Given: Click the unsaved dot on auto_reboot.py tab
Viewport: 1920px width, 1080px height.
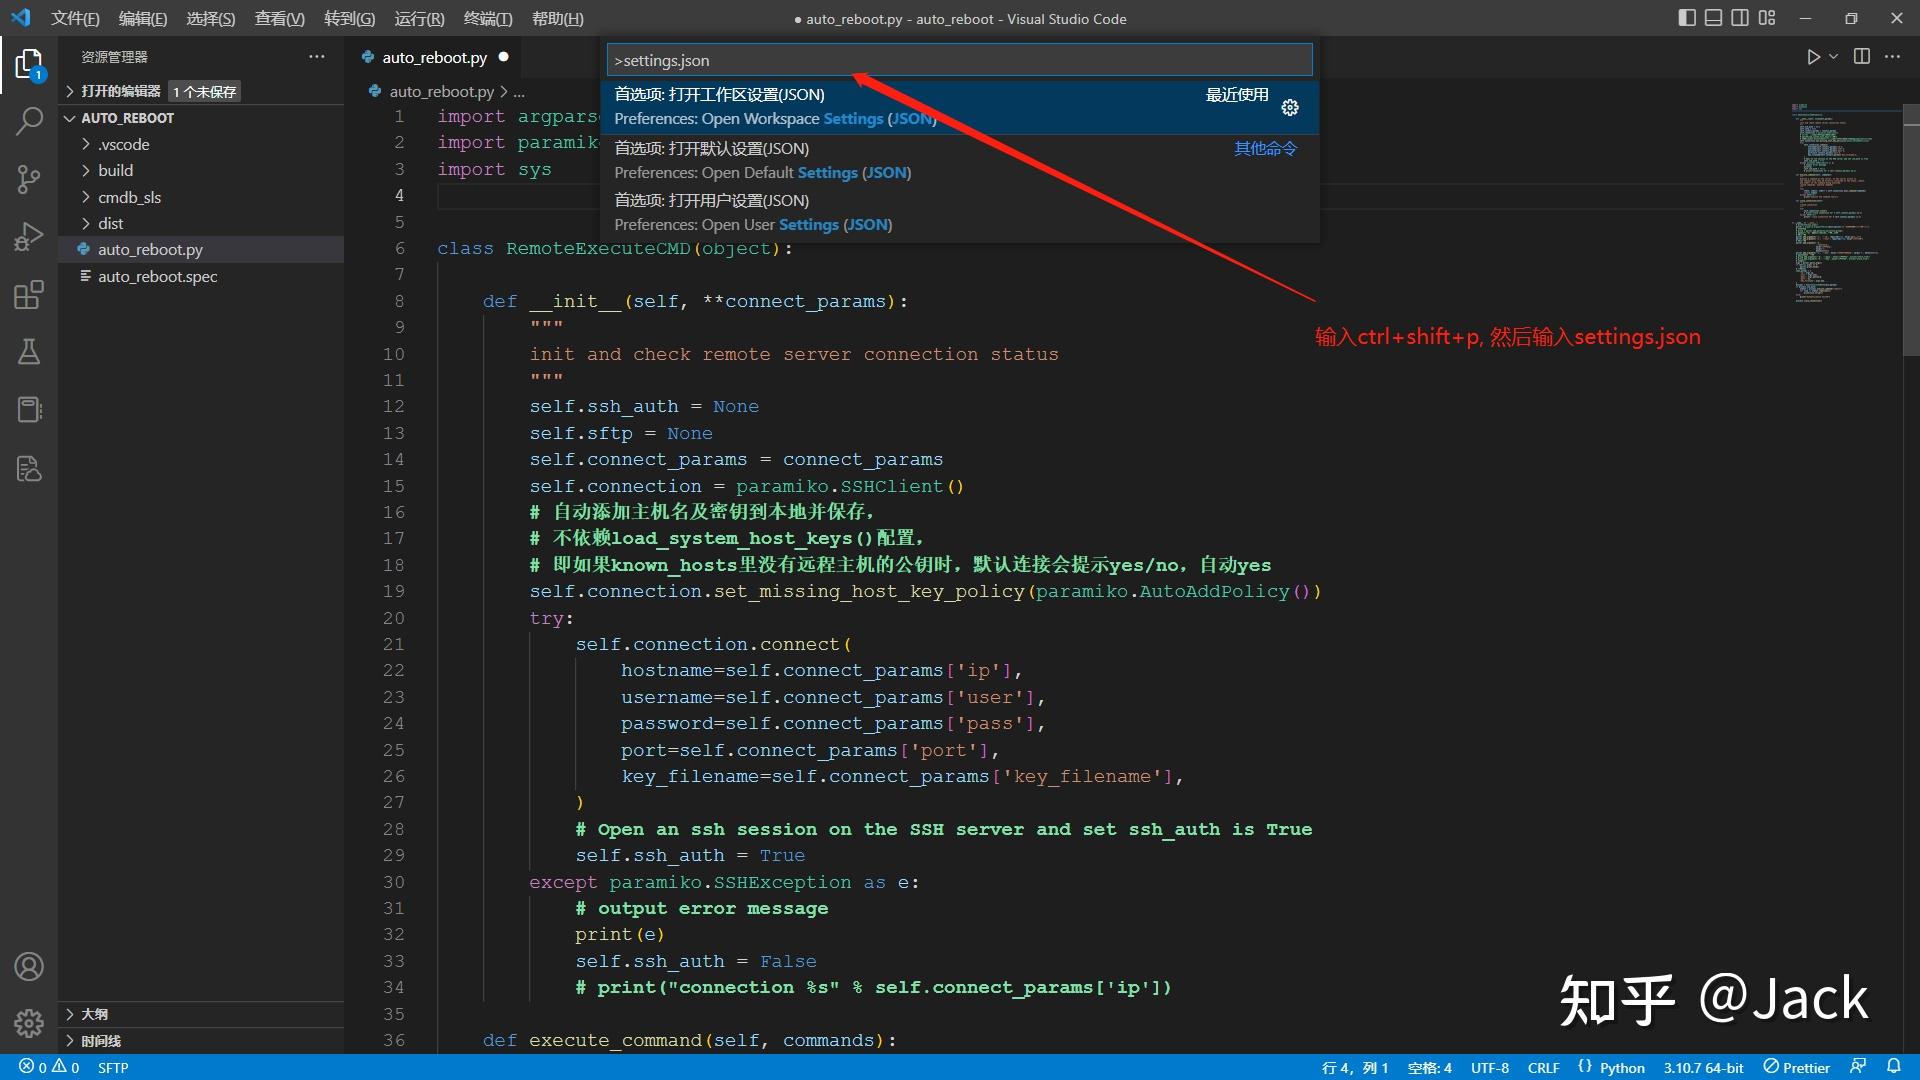Looking at the screenshot, I should pos(504,57).
